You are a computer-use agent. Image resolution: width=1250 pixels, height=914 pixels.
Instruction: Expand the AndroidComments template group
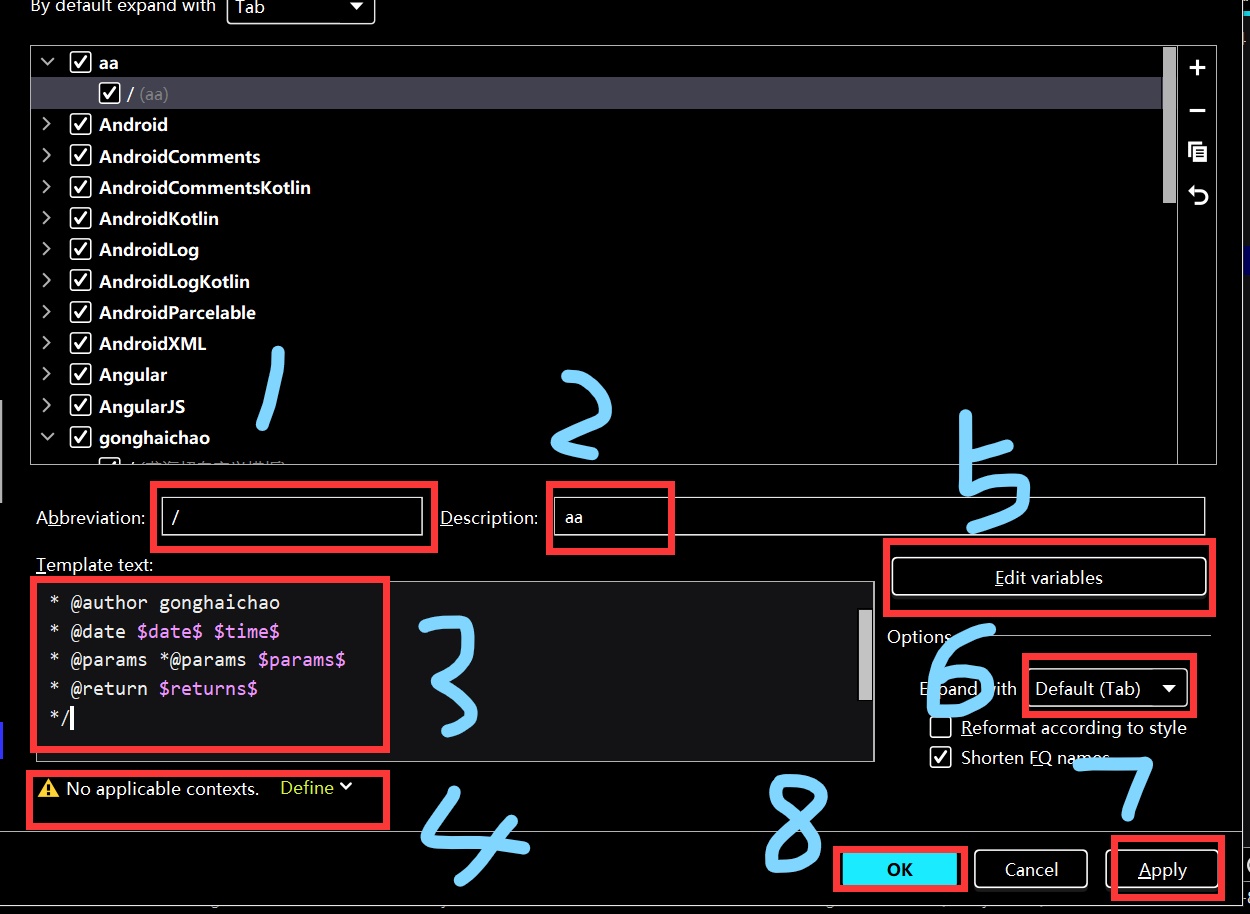[46, 156]
